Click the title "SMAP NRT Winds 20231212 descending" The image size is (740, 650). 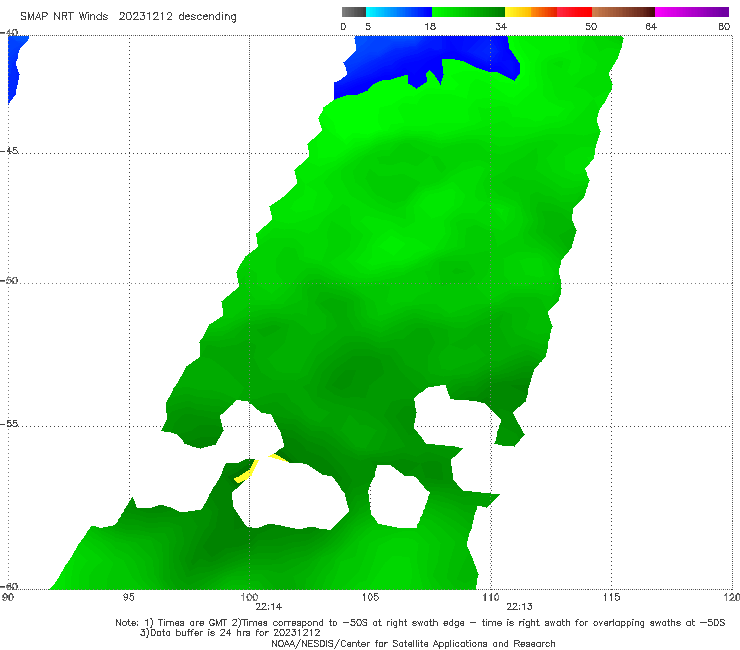(x=128, y=16)
